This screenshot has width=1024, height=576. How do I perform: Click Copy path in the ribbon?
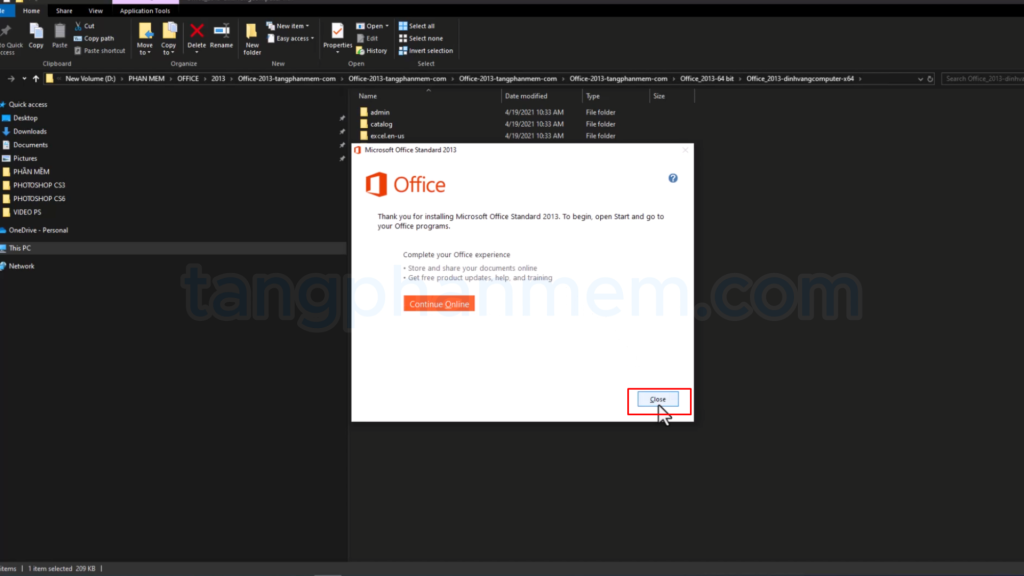pyautogui.click(x=94, y=39)
